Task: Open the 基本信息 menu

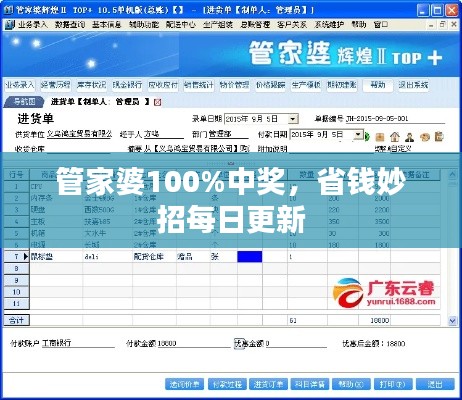Action: coord(107,25)
